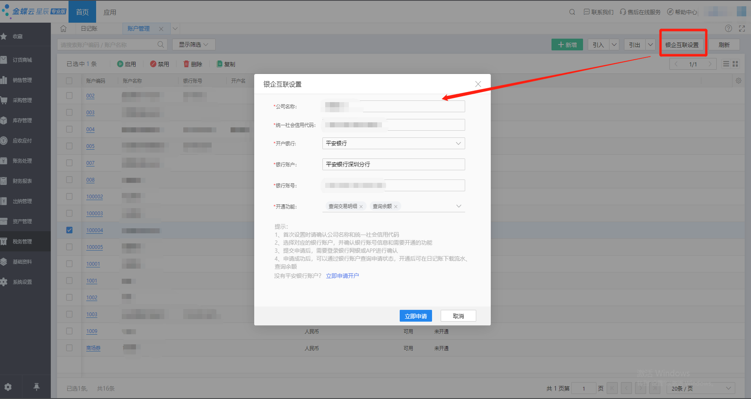Open the 20条/页 page size dropdown
The height and width of the screenshot is (399, 753).
[x=702, y=388]
